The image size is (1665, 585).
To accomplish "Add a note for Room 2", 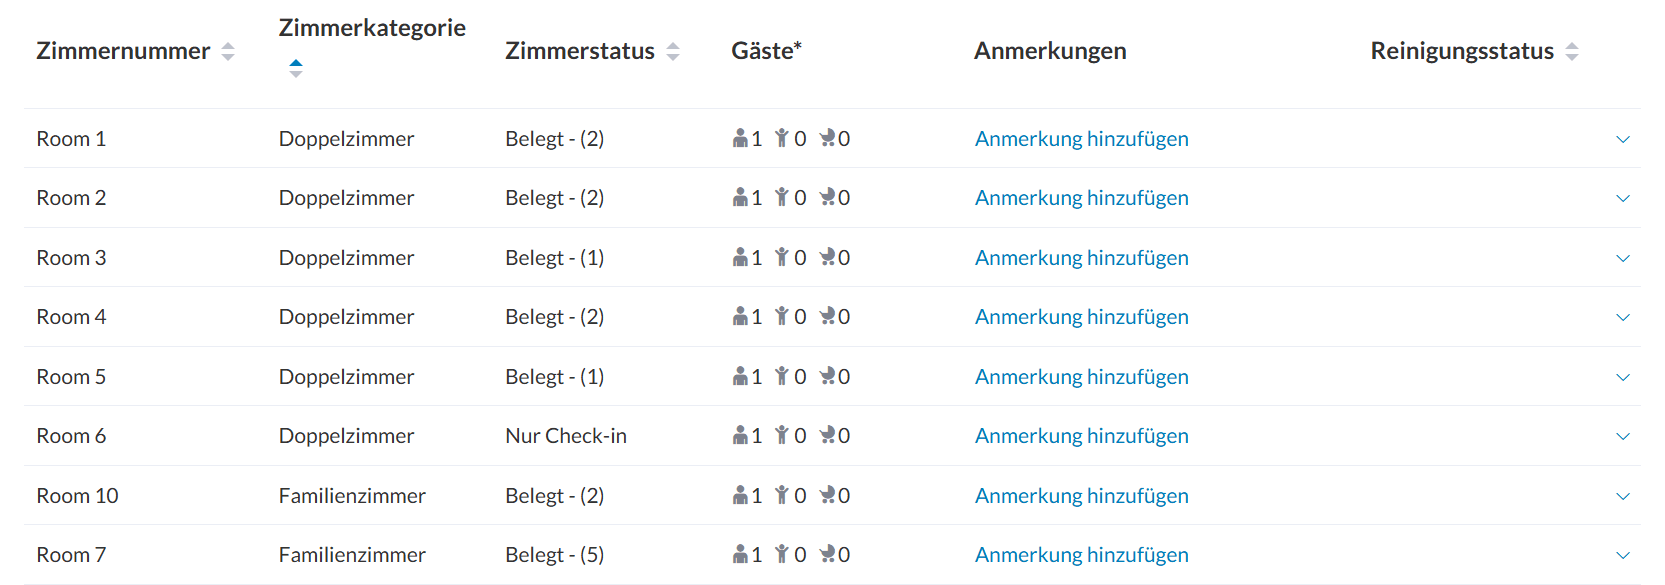I will click(1081, 197).
